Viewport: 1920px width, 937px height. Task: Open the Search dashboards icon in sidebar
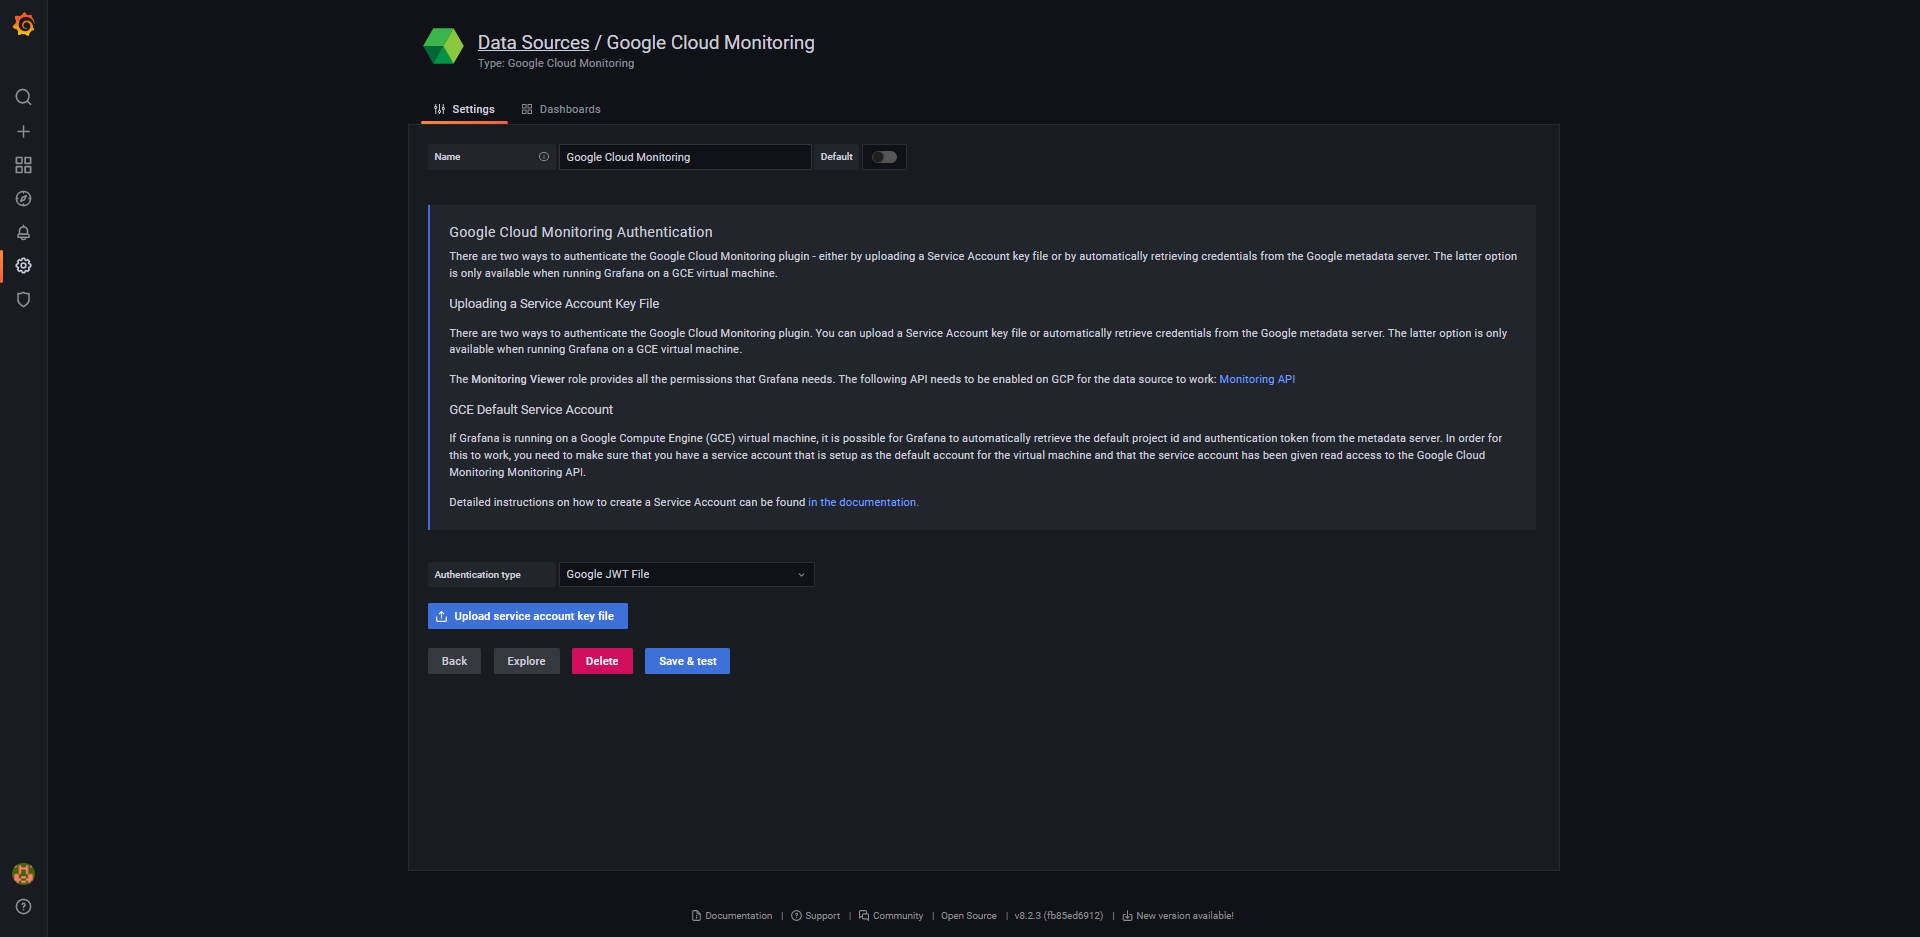click(x=24, y=97)
